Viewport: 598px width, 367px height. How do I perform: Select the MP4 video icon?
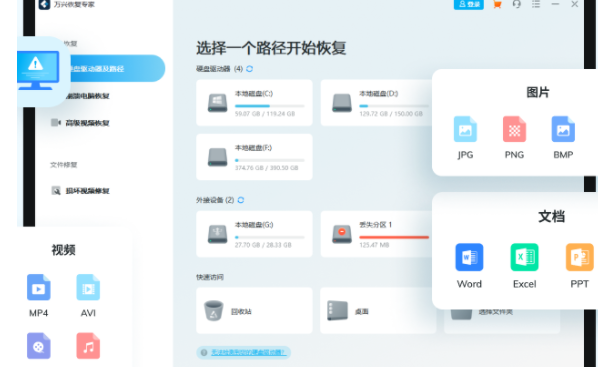[x=39, y=287]
